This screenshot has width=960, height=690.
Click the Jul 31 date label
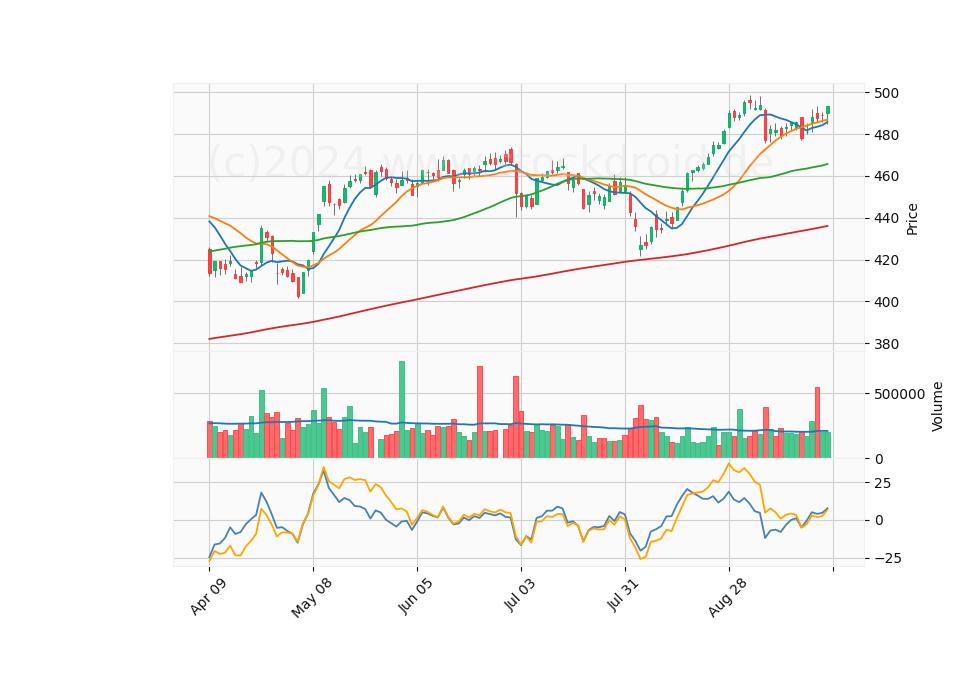pyautogui.click(x=623, y=594)
